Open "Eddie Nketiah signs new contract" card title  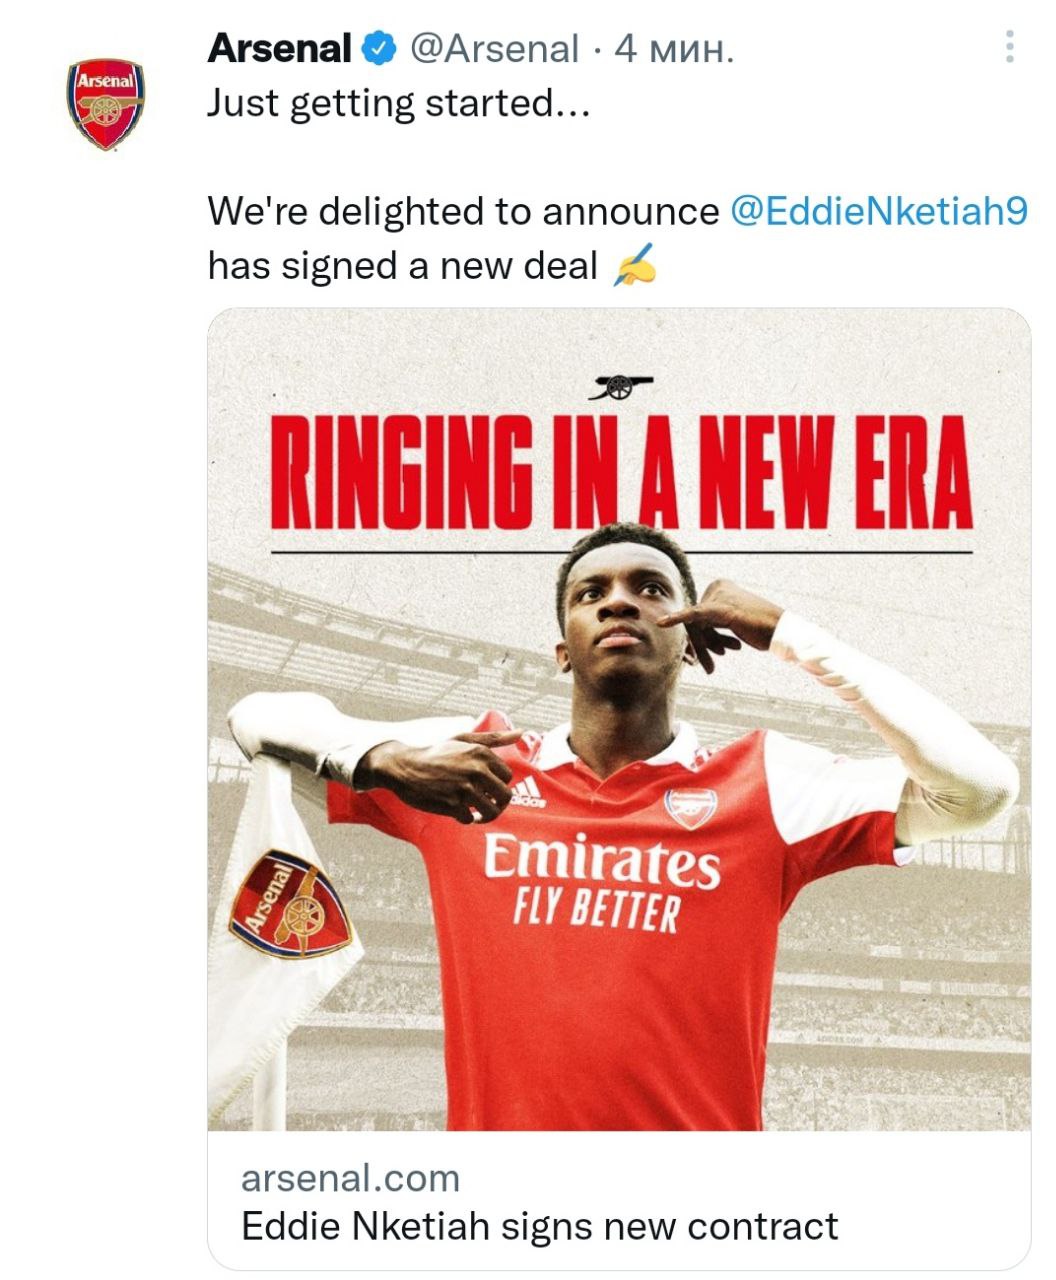pyautogui.click(x=540, y=1226)
